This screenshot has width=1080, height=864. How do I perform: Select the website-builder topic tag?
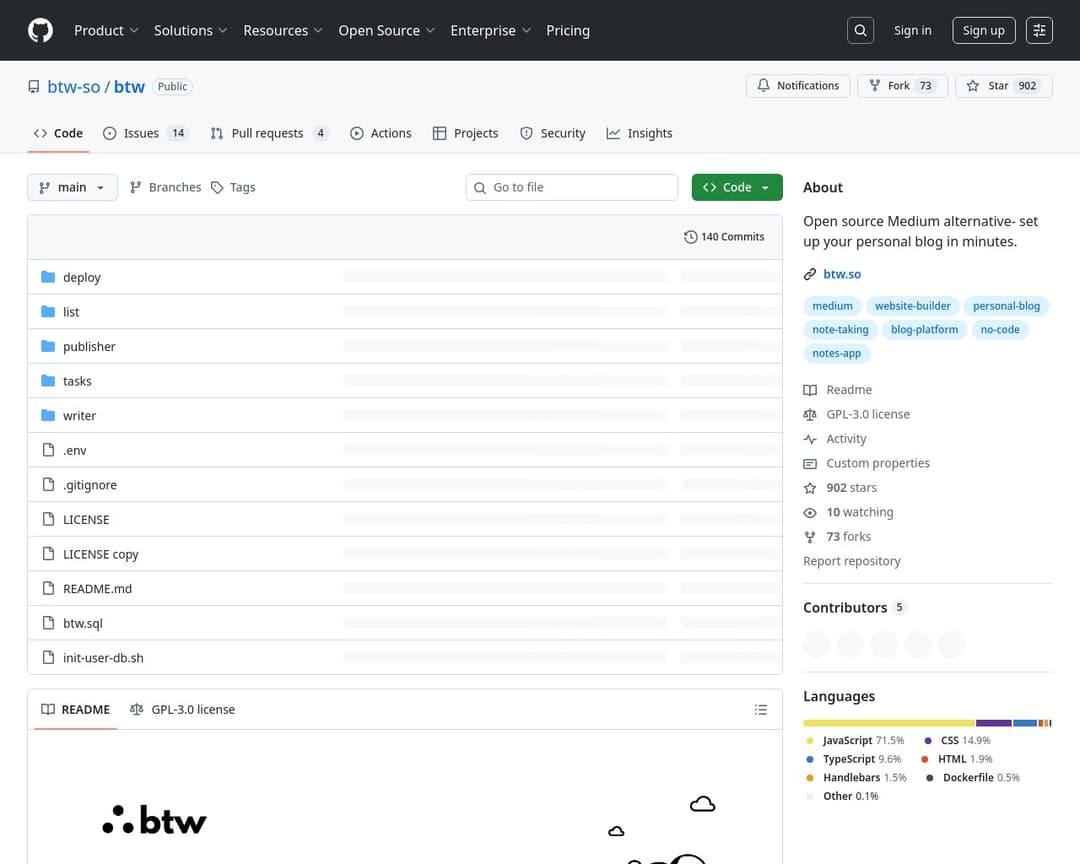[x=910, y=306]
